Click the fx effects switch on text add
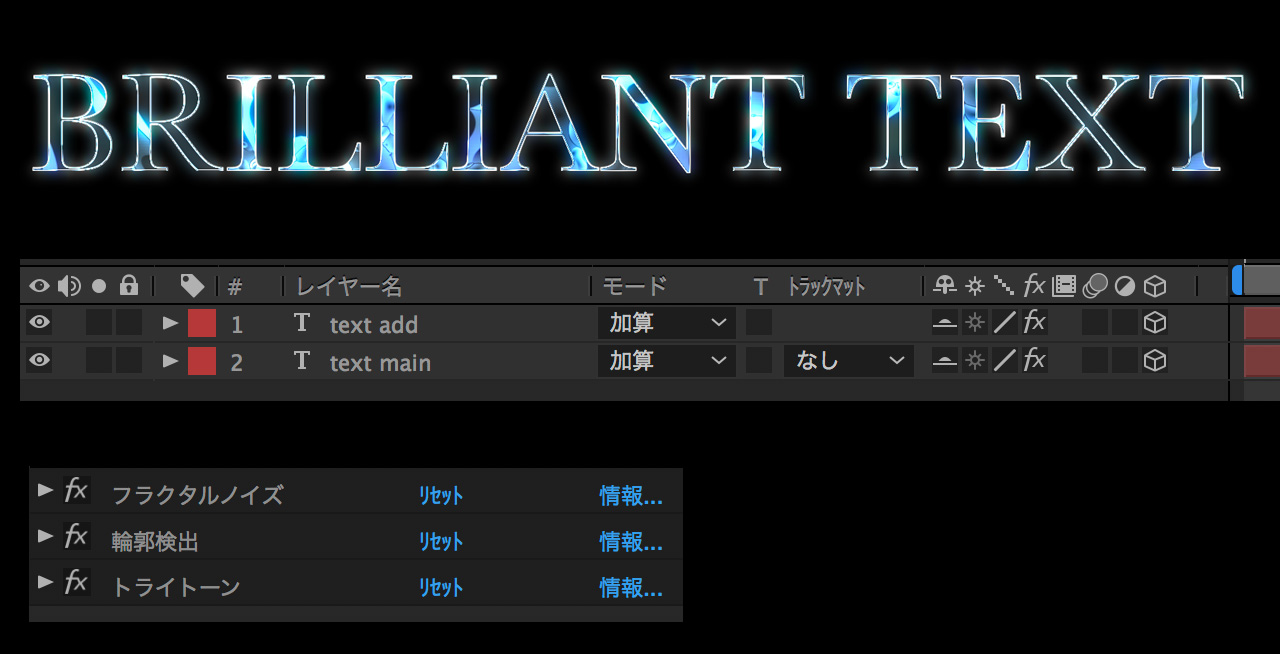 pos(1035,322)
